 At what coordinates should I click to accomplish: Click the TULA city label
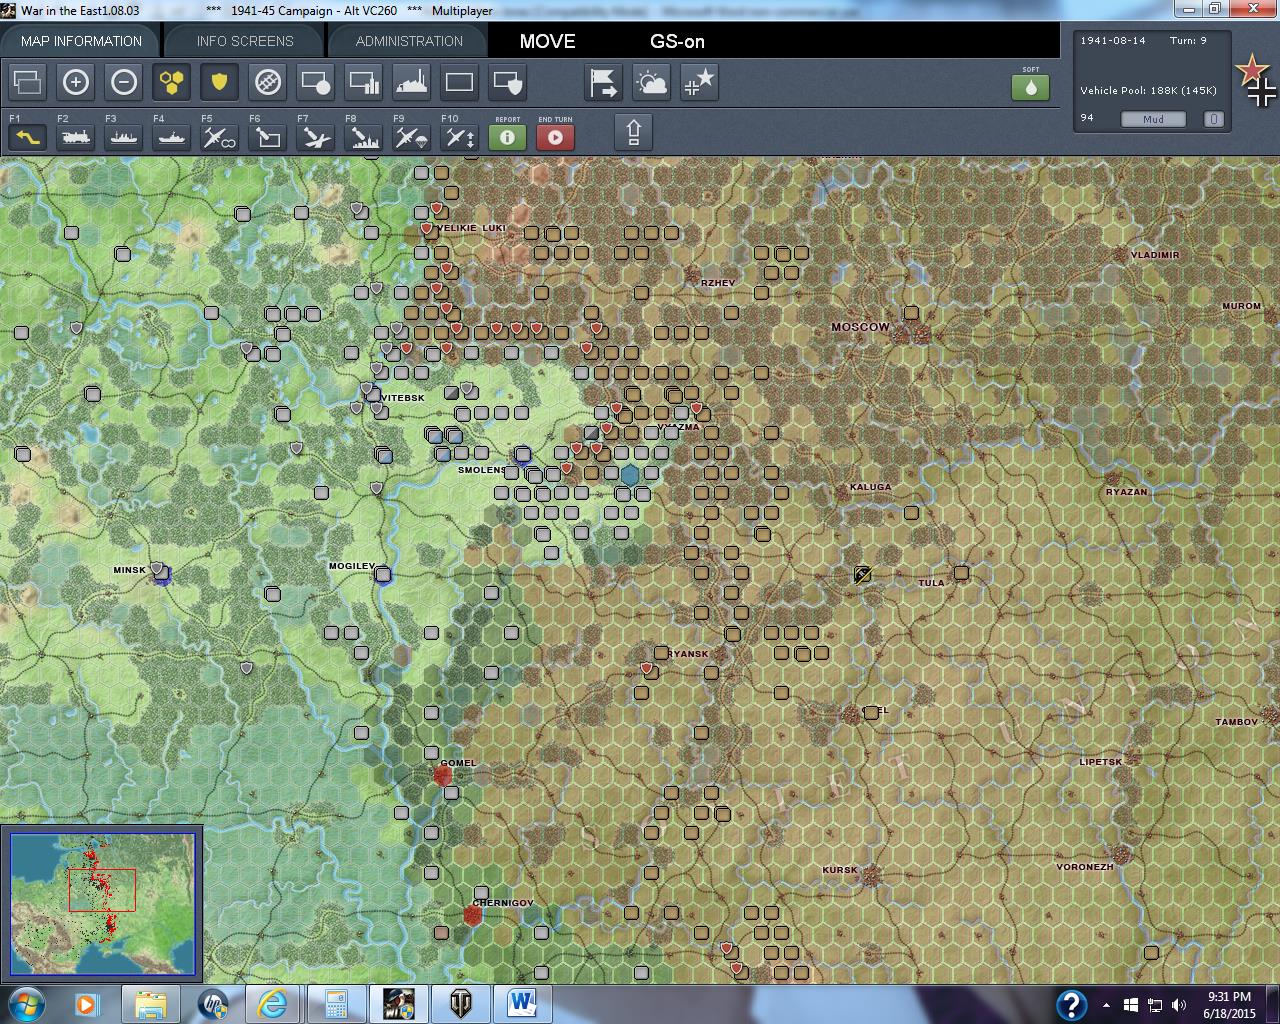tap(931, 582)
